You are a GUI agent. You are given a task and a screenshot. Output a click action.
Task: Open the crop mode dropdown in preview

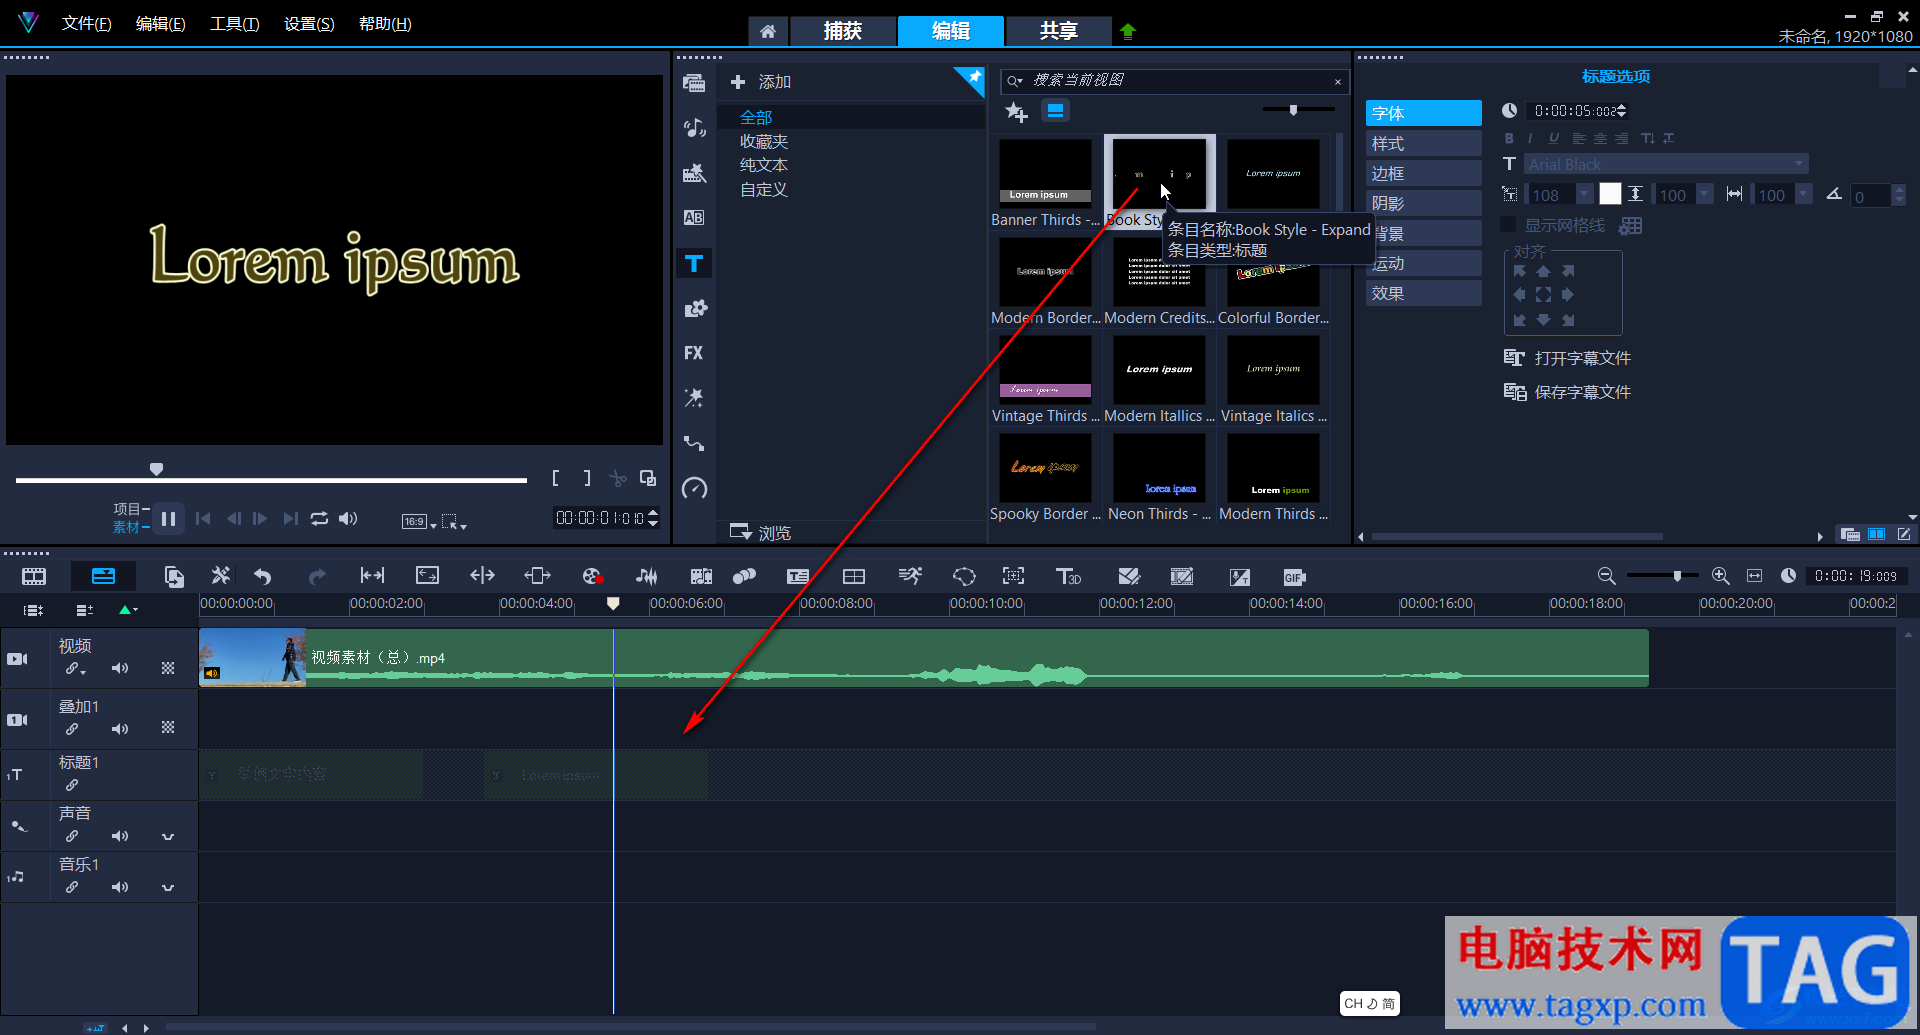click(x=455, y=521)
